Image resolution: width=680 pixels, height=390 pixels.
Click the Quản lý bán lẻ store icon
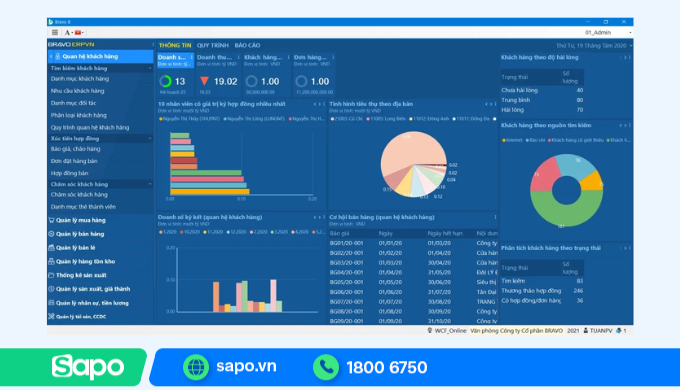tap(51, 248)
